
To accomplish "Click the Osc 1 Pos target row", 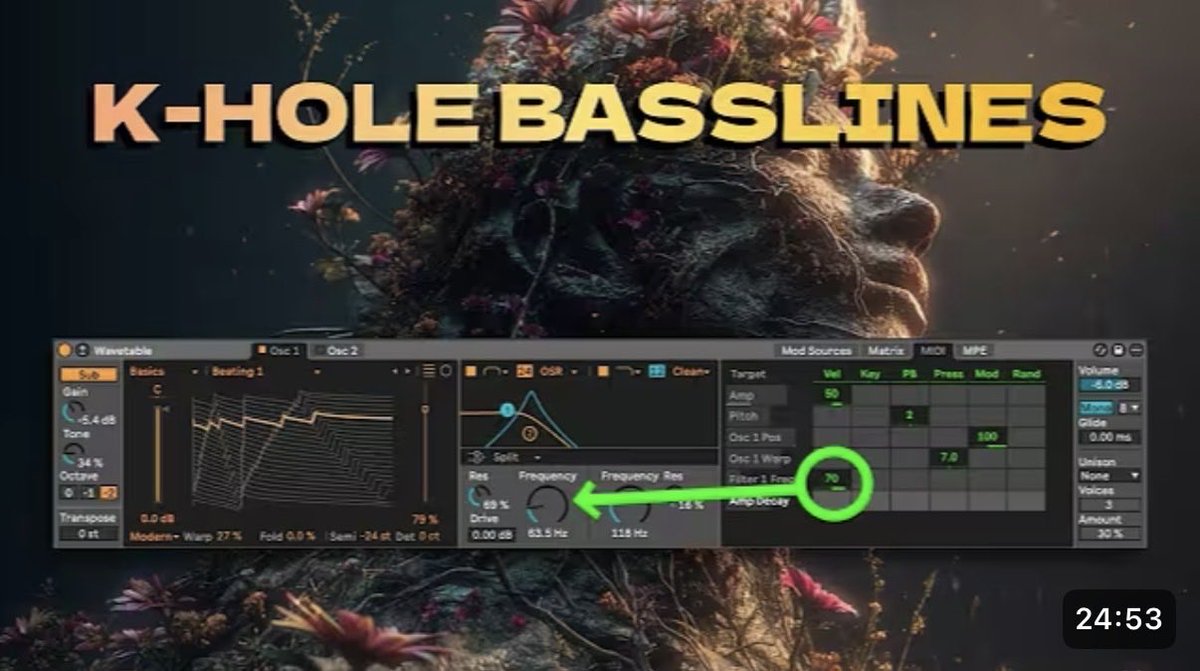I will 761,437.
